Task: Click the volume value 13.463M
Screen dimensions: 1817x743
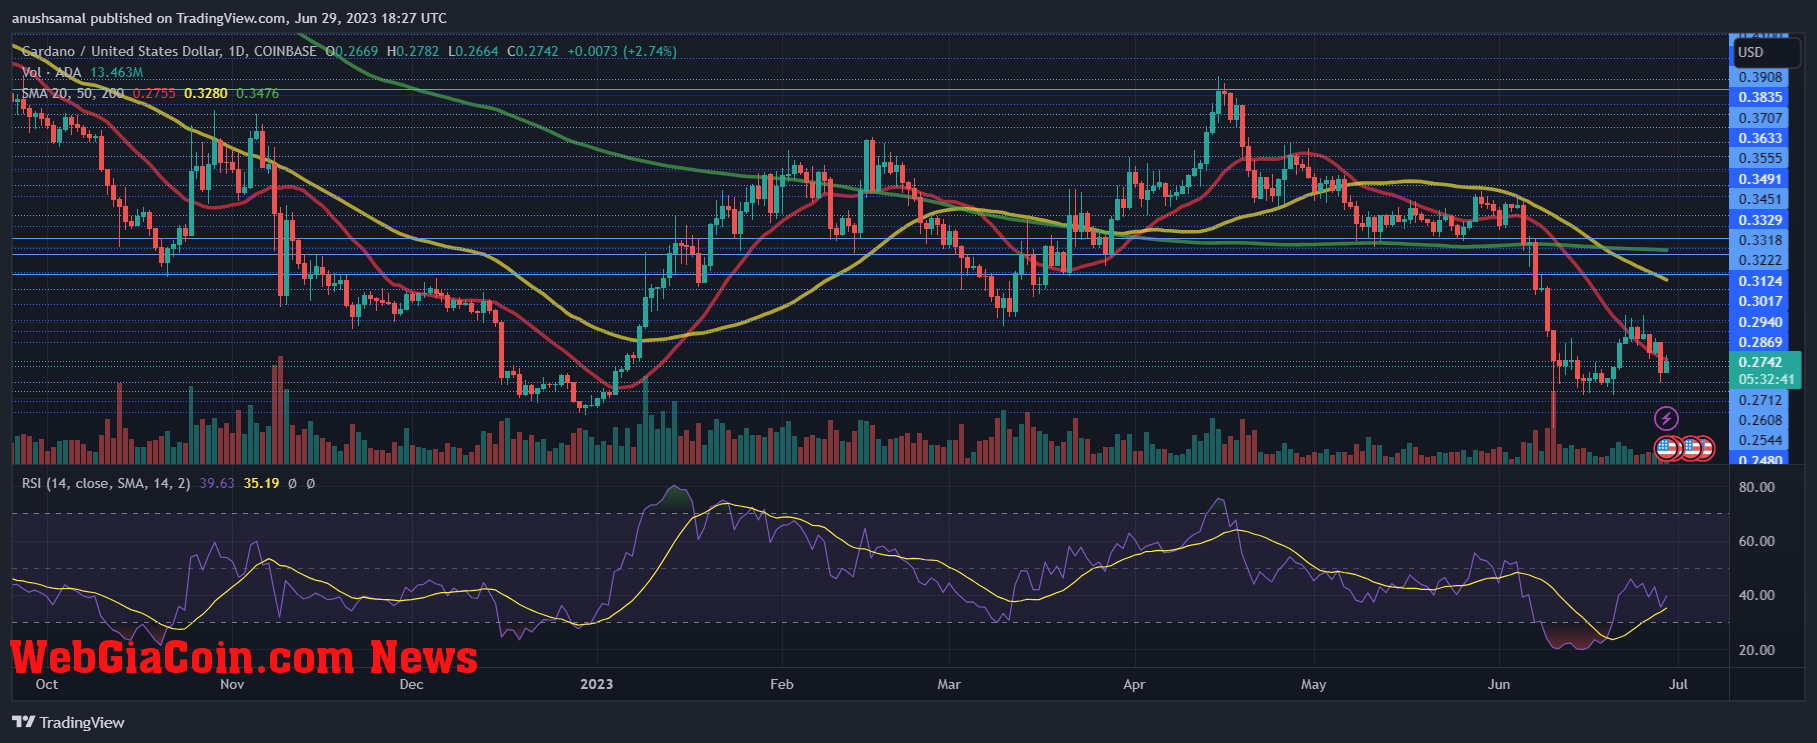Action: [x=116, y=72]
